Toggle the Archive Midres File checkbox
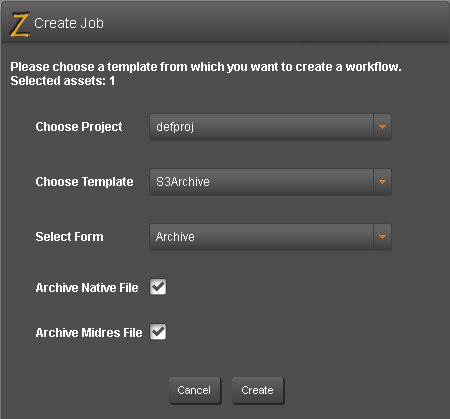450x419 pixels. (x=158, y=332)
